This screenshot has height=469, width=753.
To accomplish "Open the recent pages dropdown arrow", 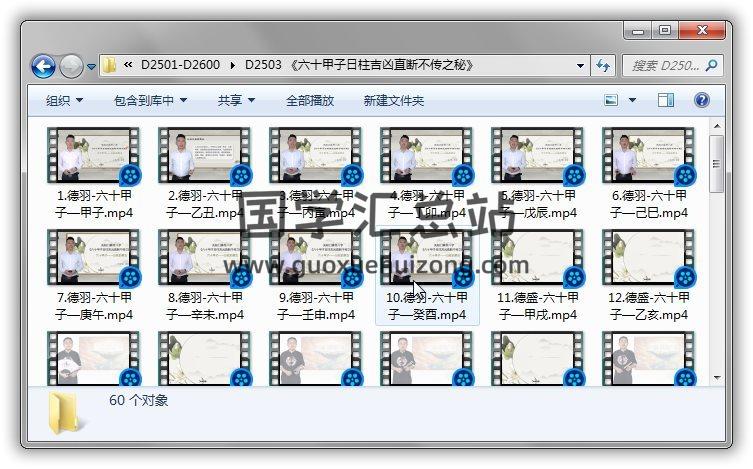I will (x=91, y=67).
